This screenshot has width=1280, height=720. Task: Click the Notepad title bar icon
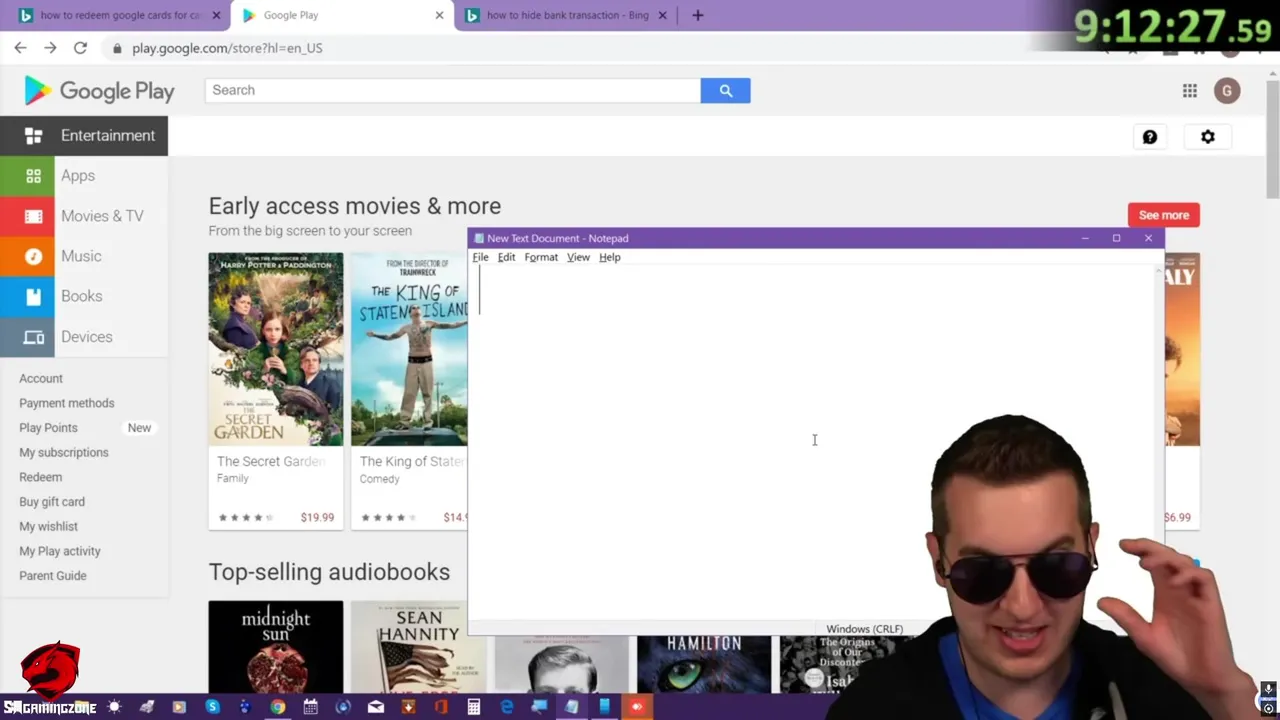pyautogui.click(x=479, y=238)
